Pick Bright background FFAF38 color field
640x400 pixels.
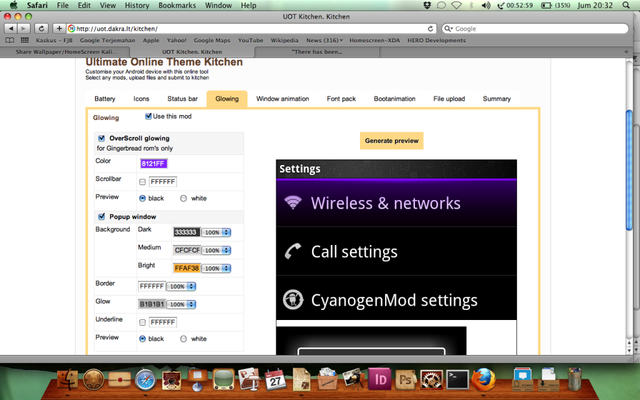(187, 268)
